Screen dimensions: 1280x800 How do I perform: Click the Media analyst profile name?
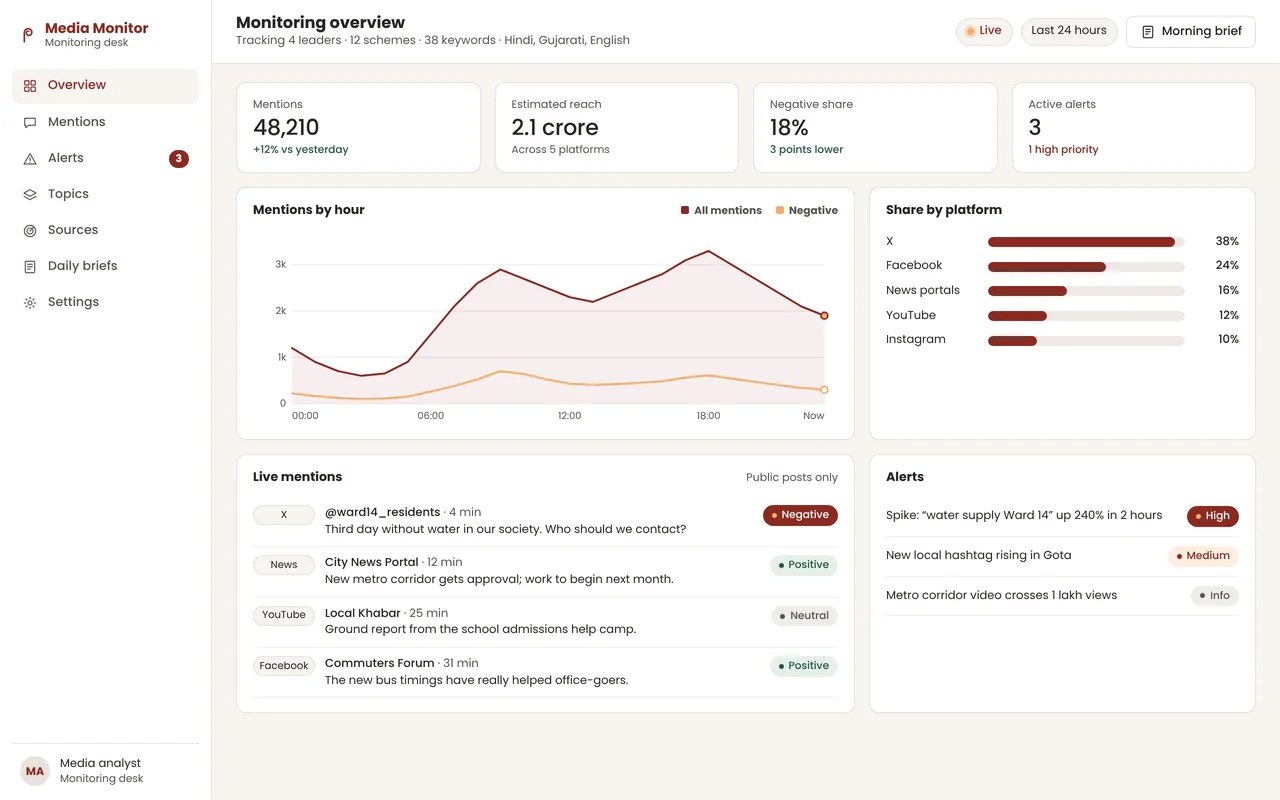(x=100, y=763)
